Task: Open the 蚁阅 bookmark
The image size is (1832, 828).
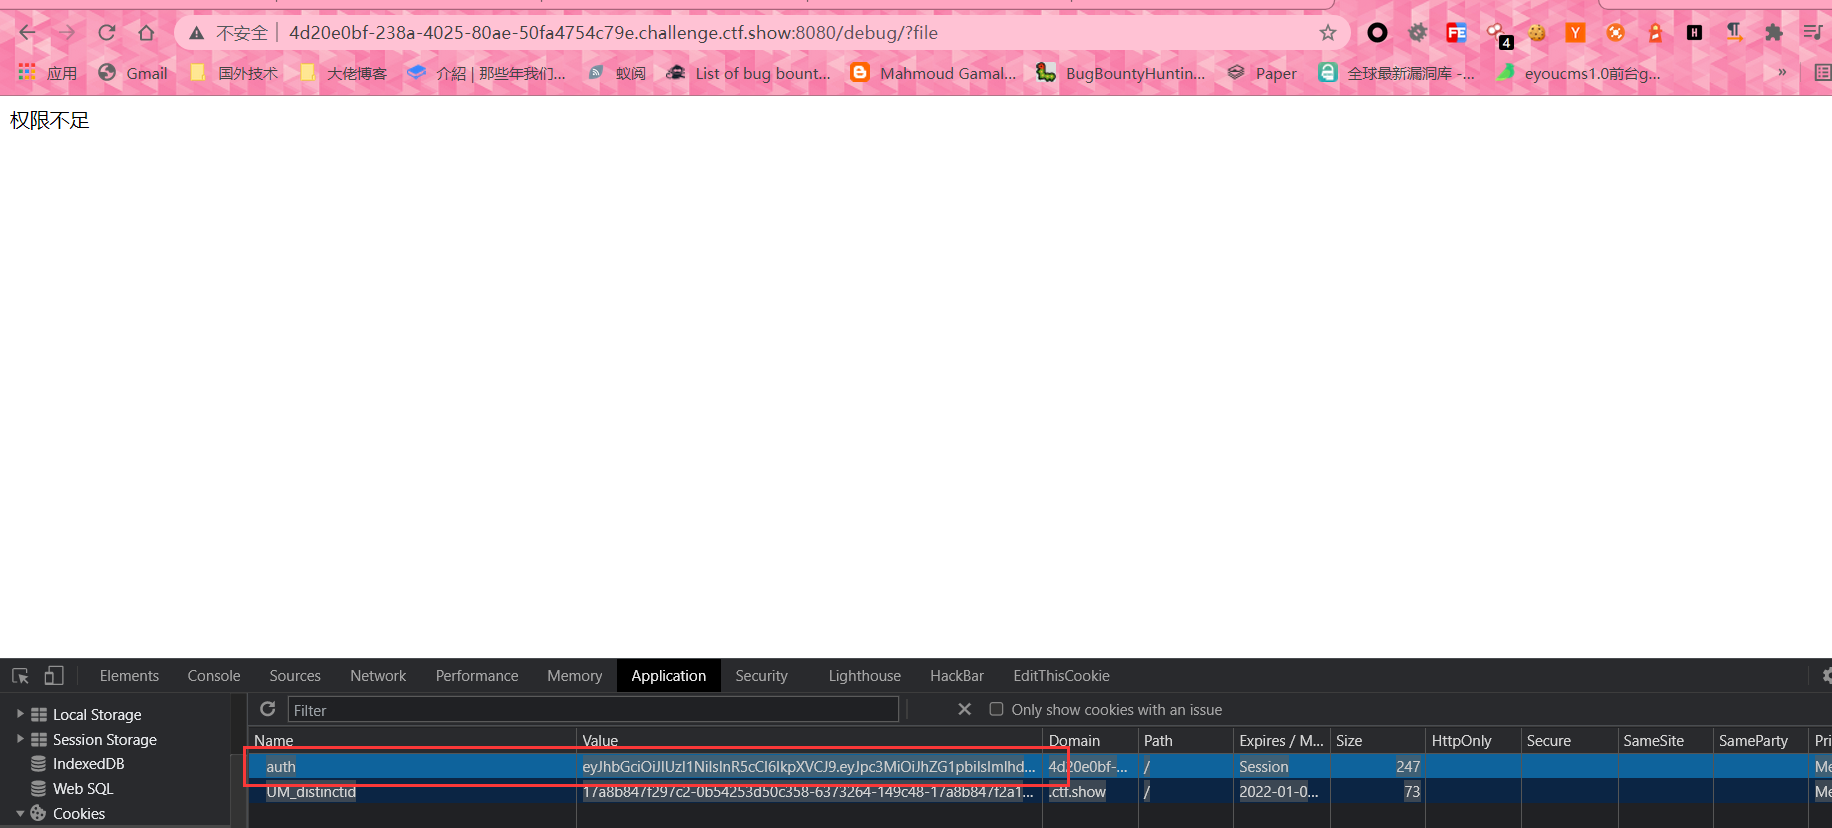Action: 617,73
